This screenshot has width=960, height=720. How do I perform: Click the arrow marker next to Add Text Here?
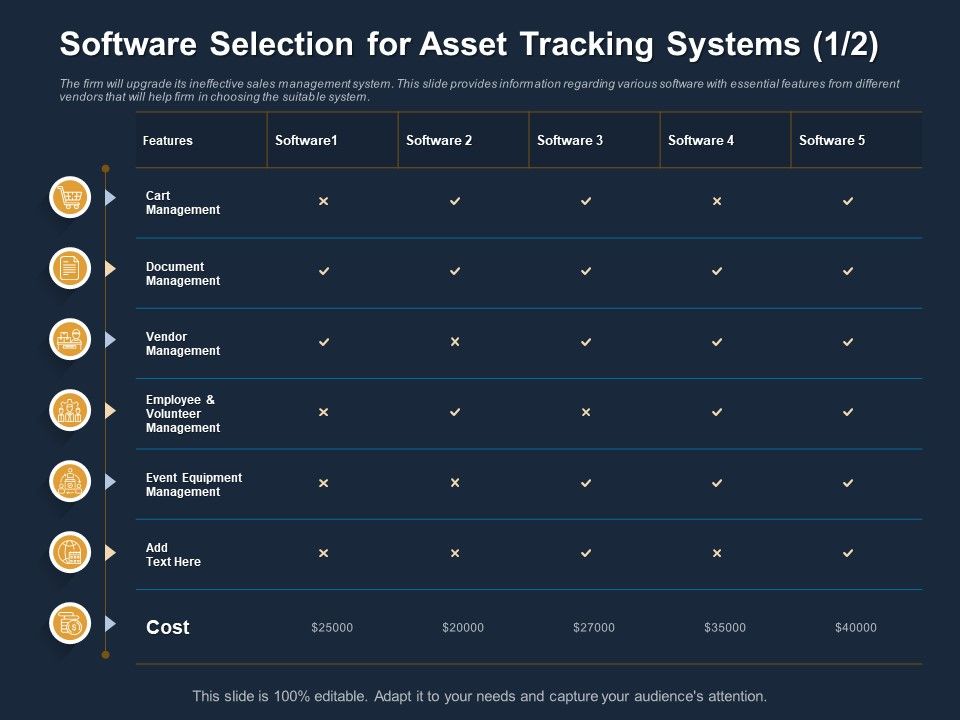[x=110, y=552]
